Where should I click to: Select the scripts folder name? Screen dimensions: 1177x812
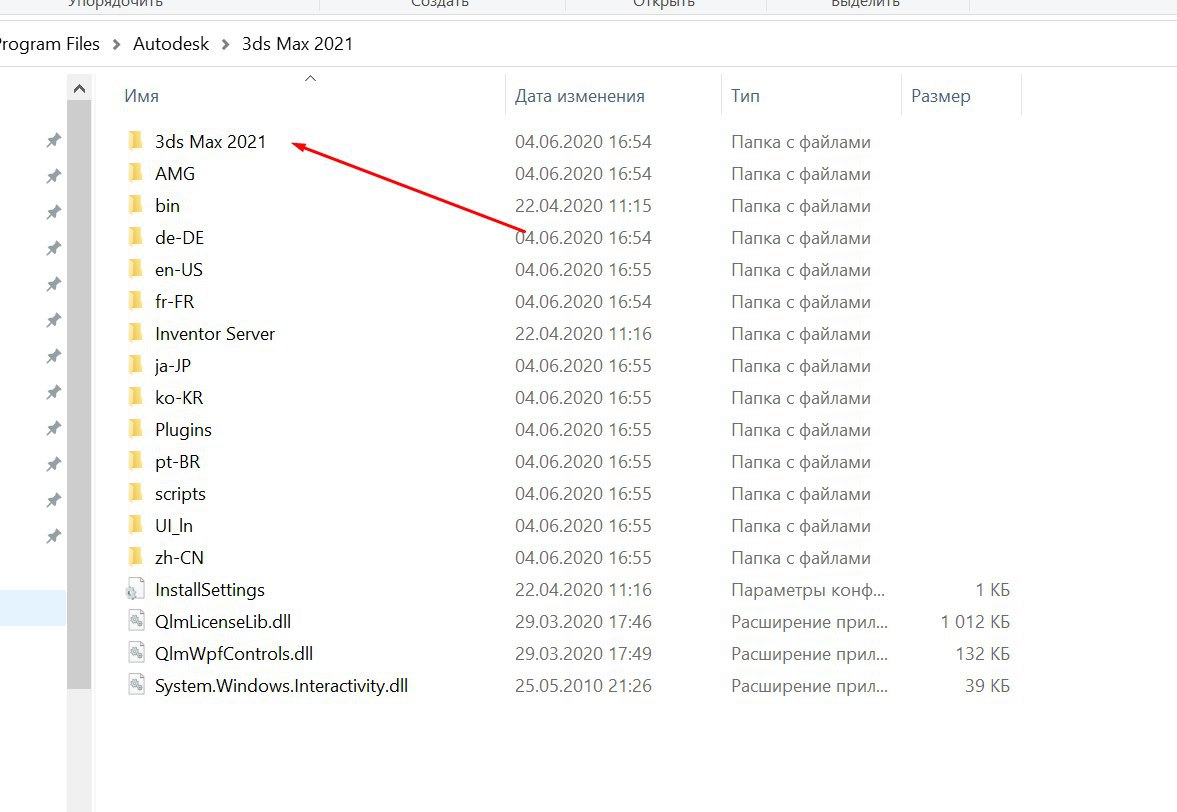[180, 493]
